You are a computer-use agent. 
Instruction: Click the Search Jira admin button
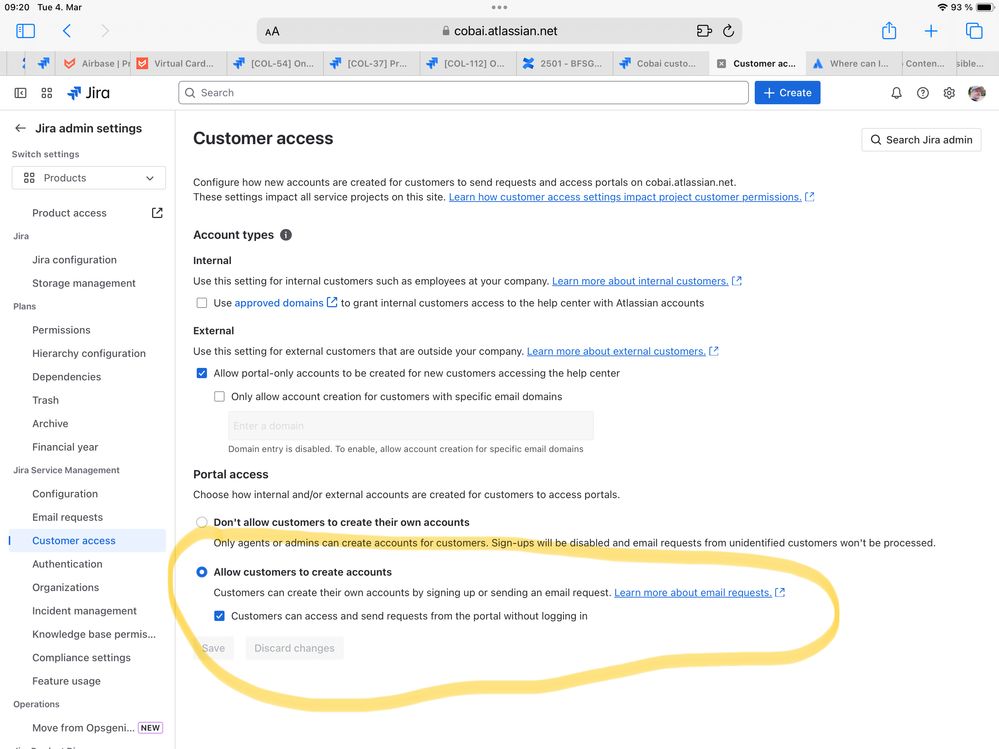click(921, 140)
